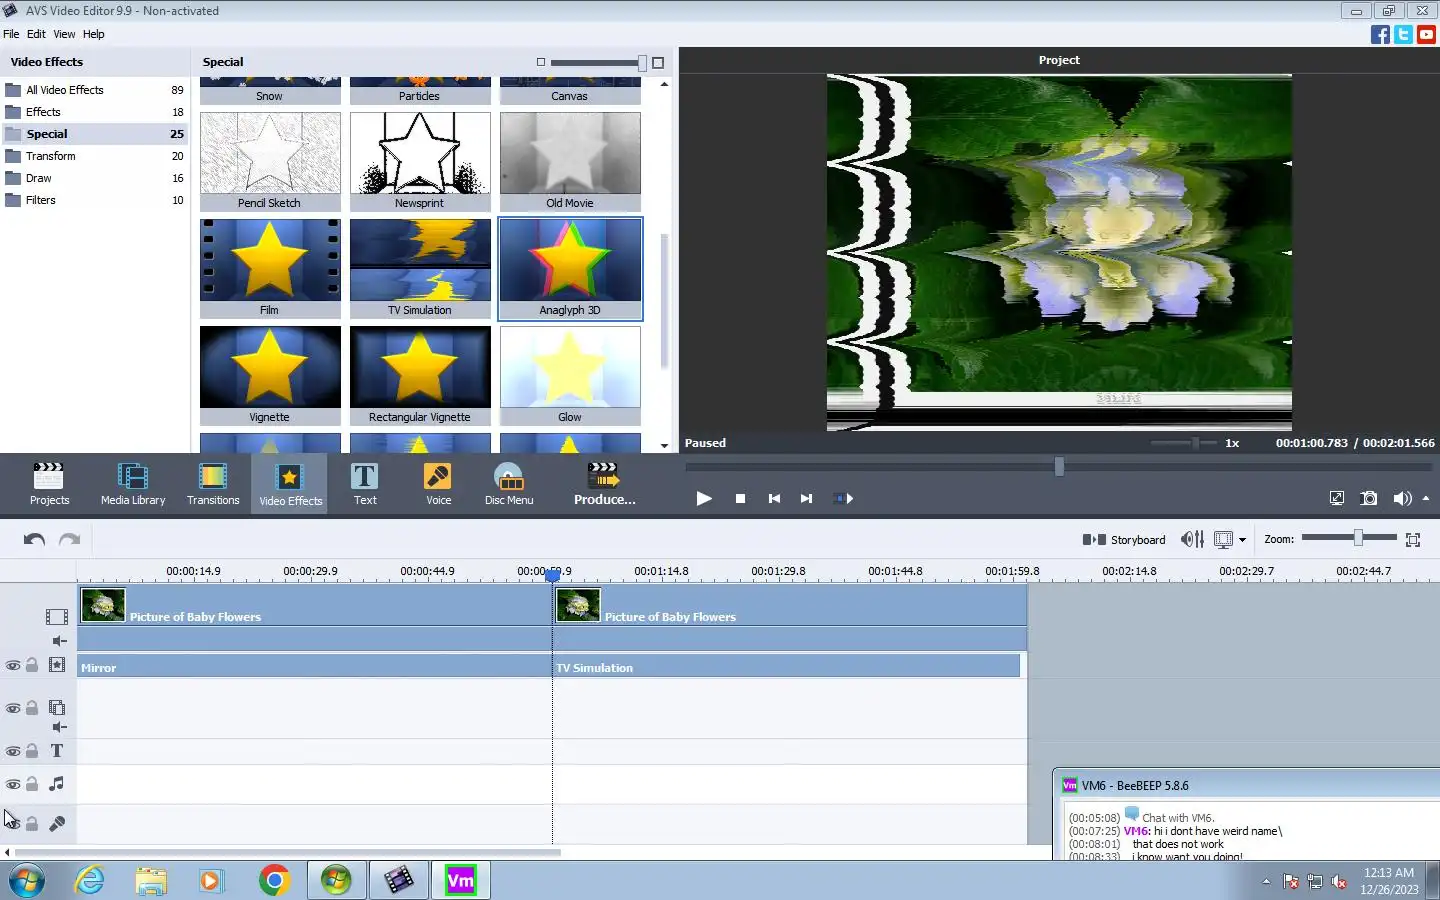Undo the last action
Viewport: 1440px width, 900px height.
coord(34,539)
